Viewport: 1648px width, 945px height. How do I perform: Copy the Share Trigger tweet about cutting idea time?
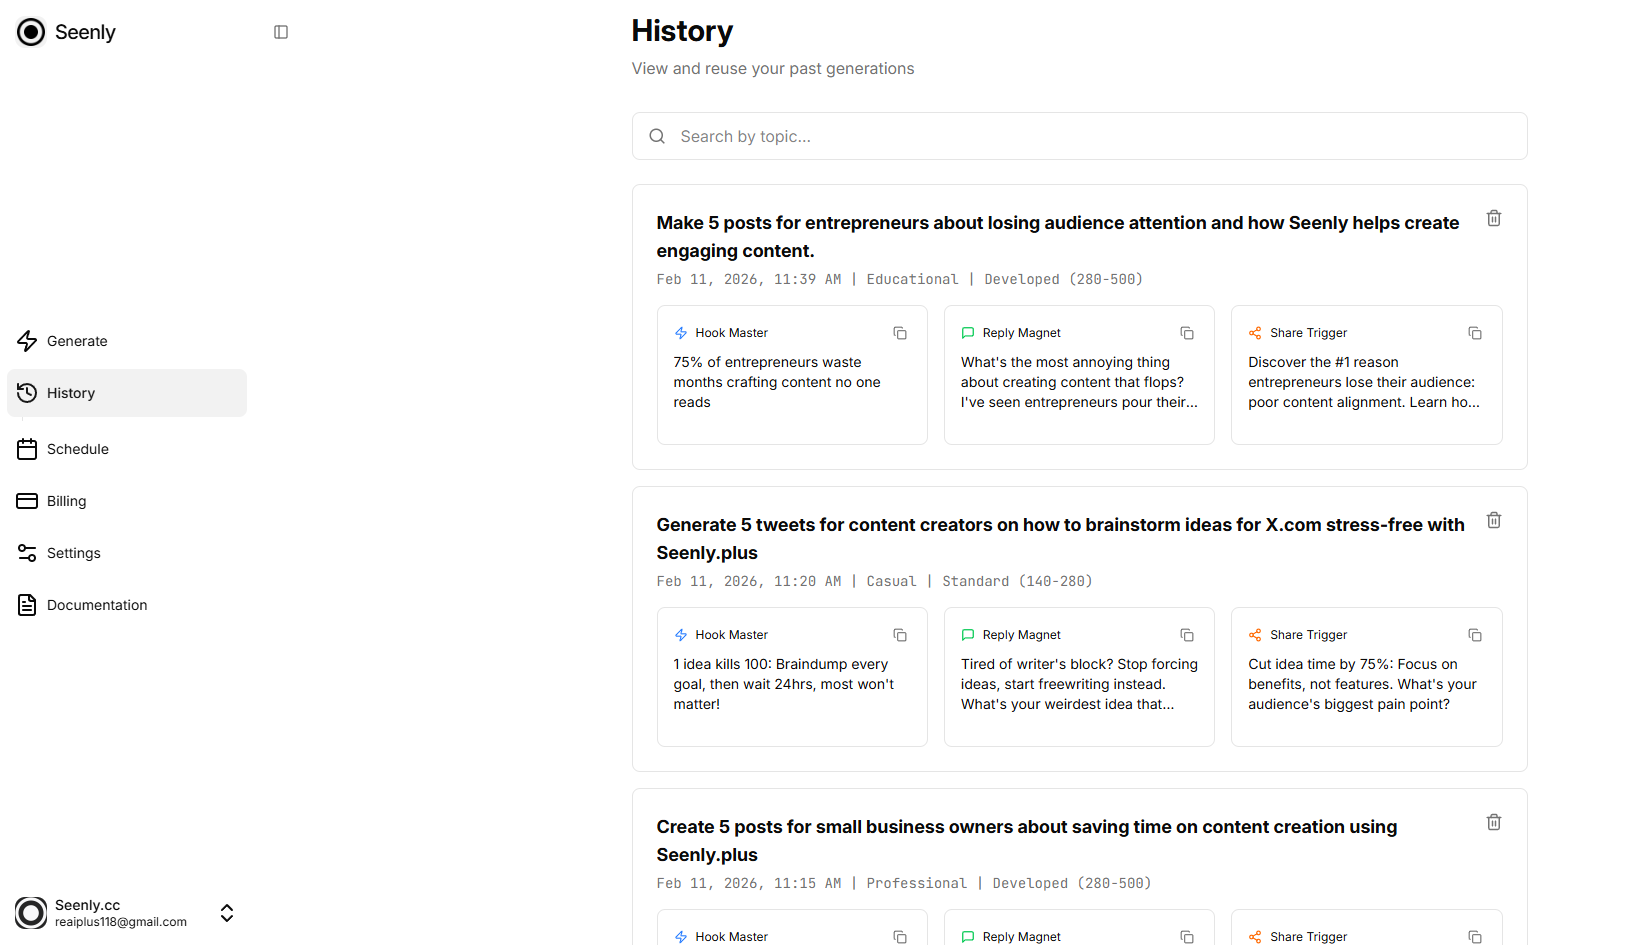pos(1475,635)
